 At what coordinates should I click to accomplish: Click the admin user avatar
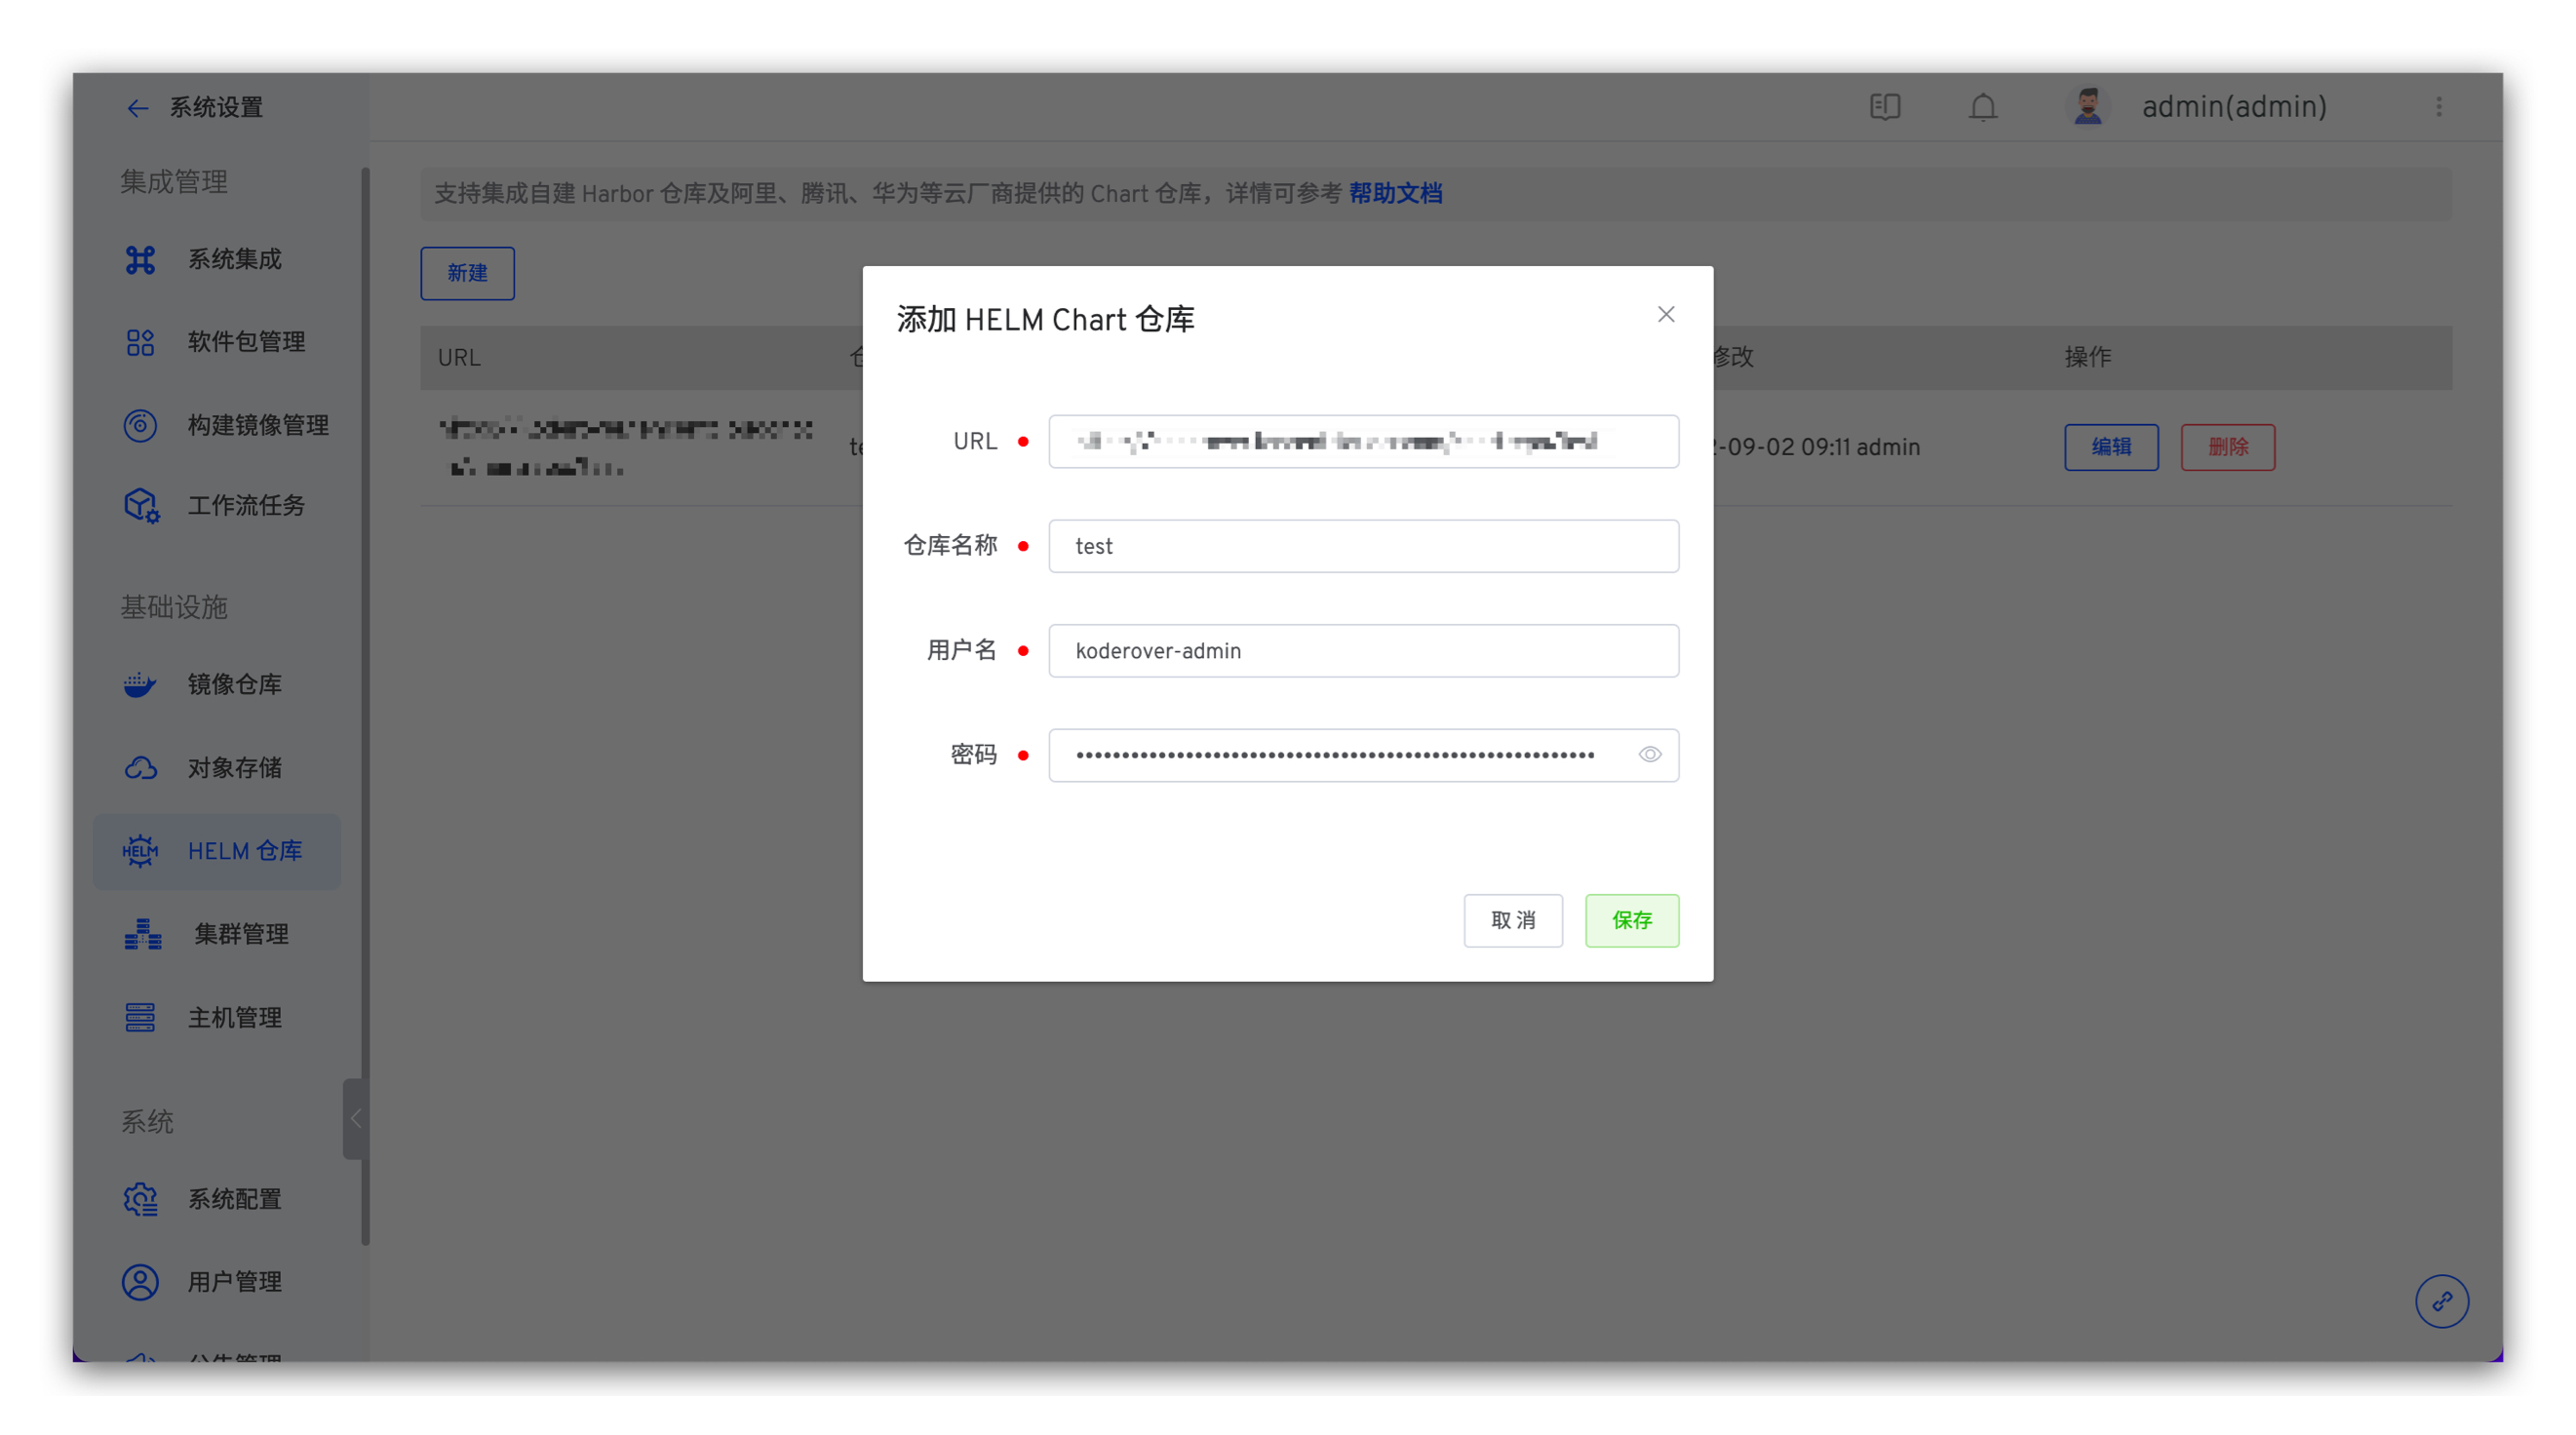click(2087, 107)
